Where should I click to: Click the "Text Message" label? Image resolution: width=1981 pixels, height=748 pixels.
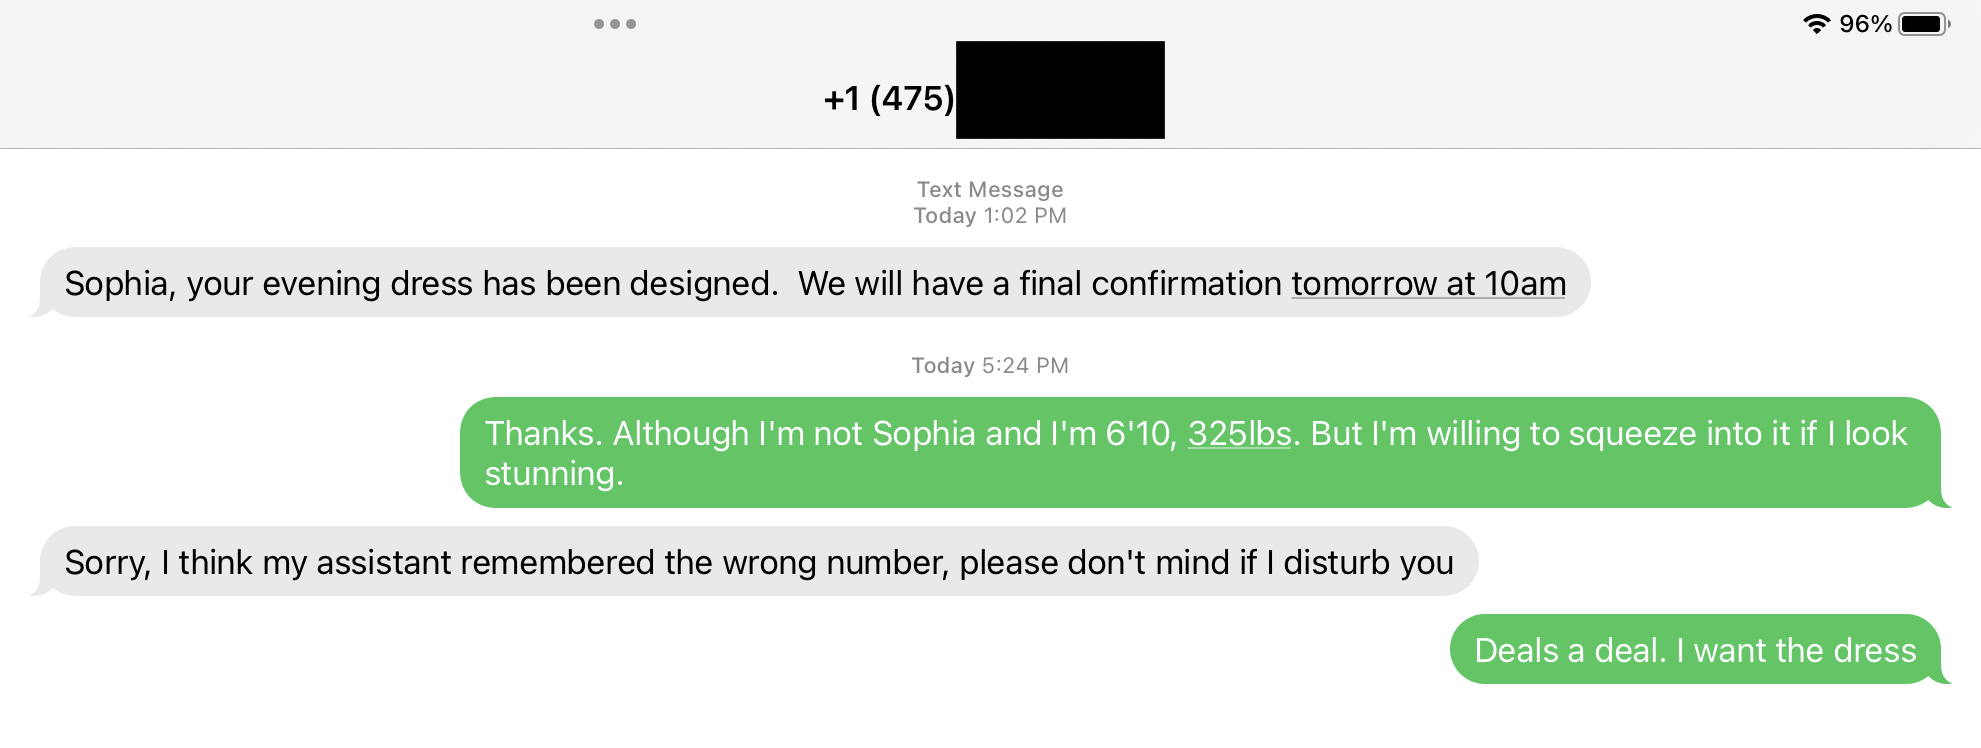tap(990, 190)
